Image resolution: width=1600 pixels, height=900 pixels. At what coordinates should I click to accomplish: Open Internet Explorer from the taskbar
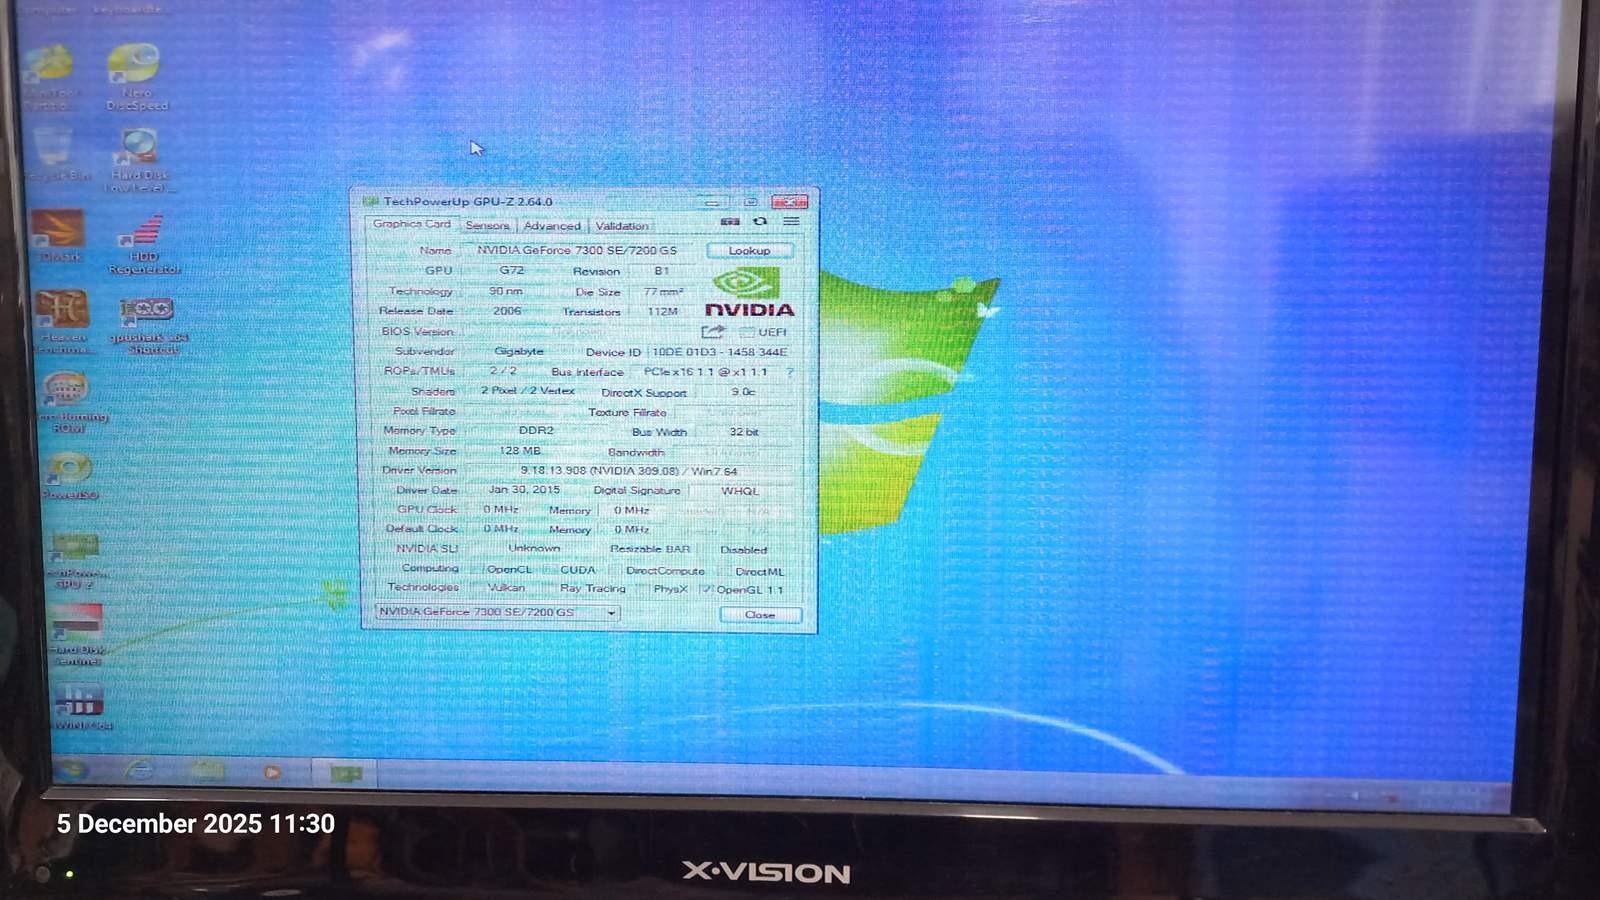138,771
